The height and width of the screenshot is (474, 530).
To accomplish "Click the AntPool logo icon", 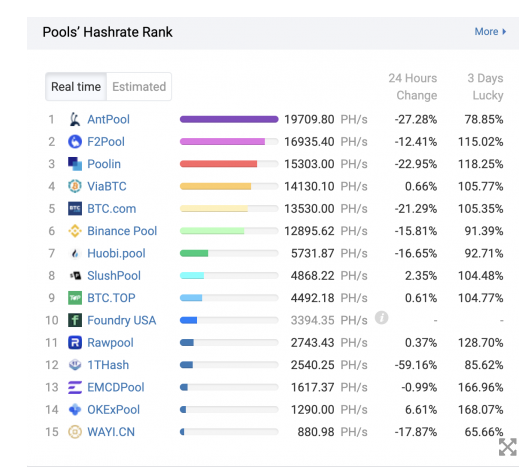I will coord(75,119).
